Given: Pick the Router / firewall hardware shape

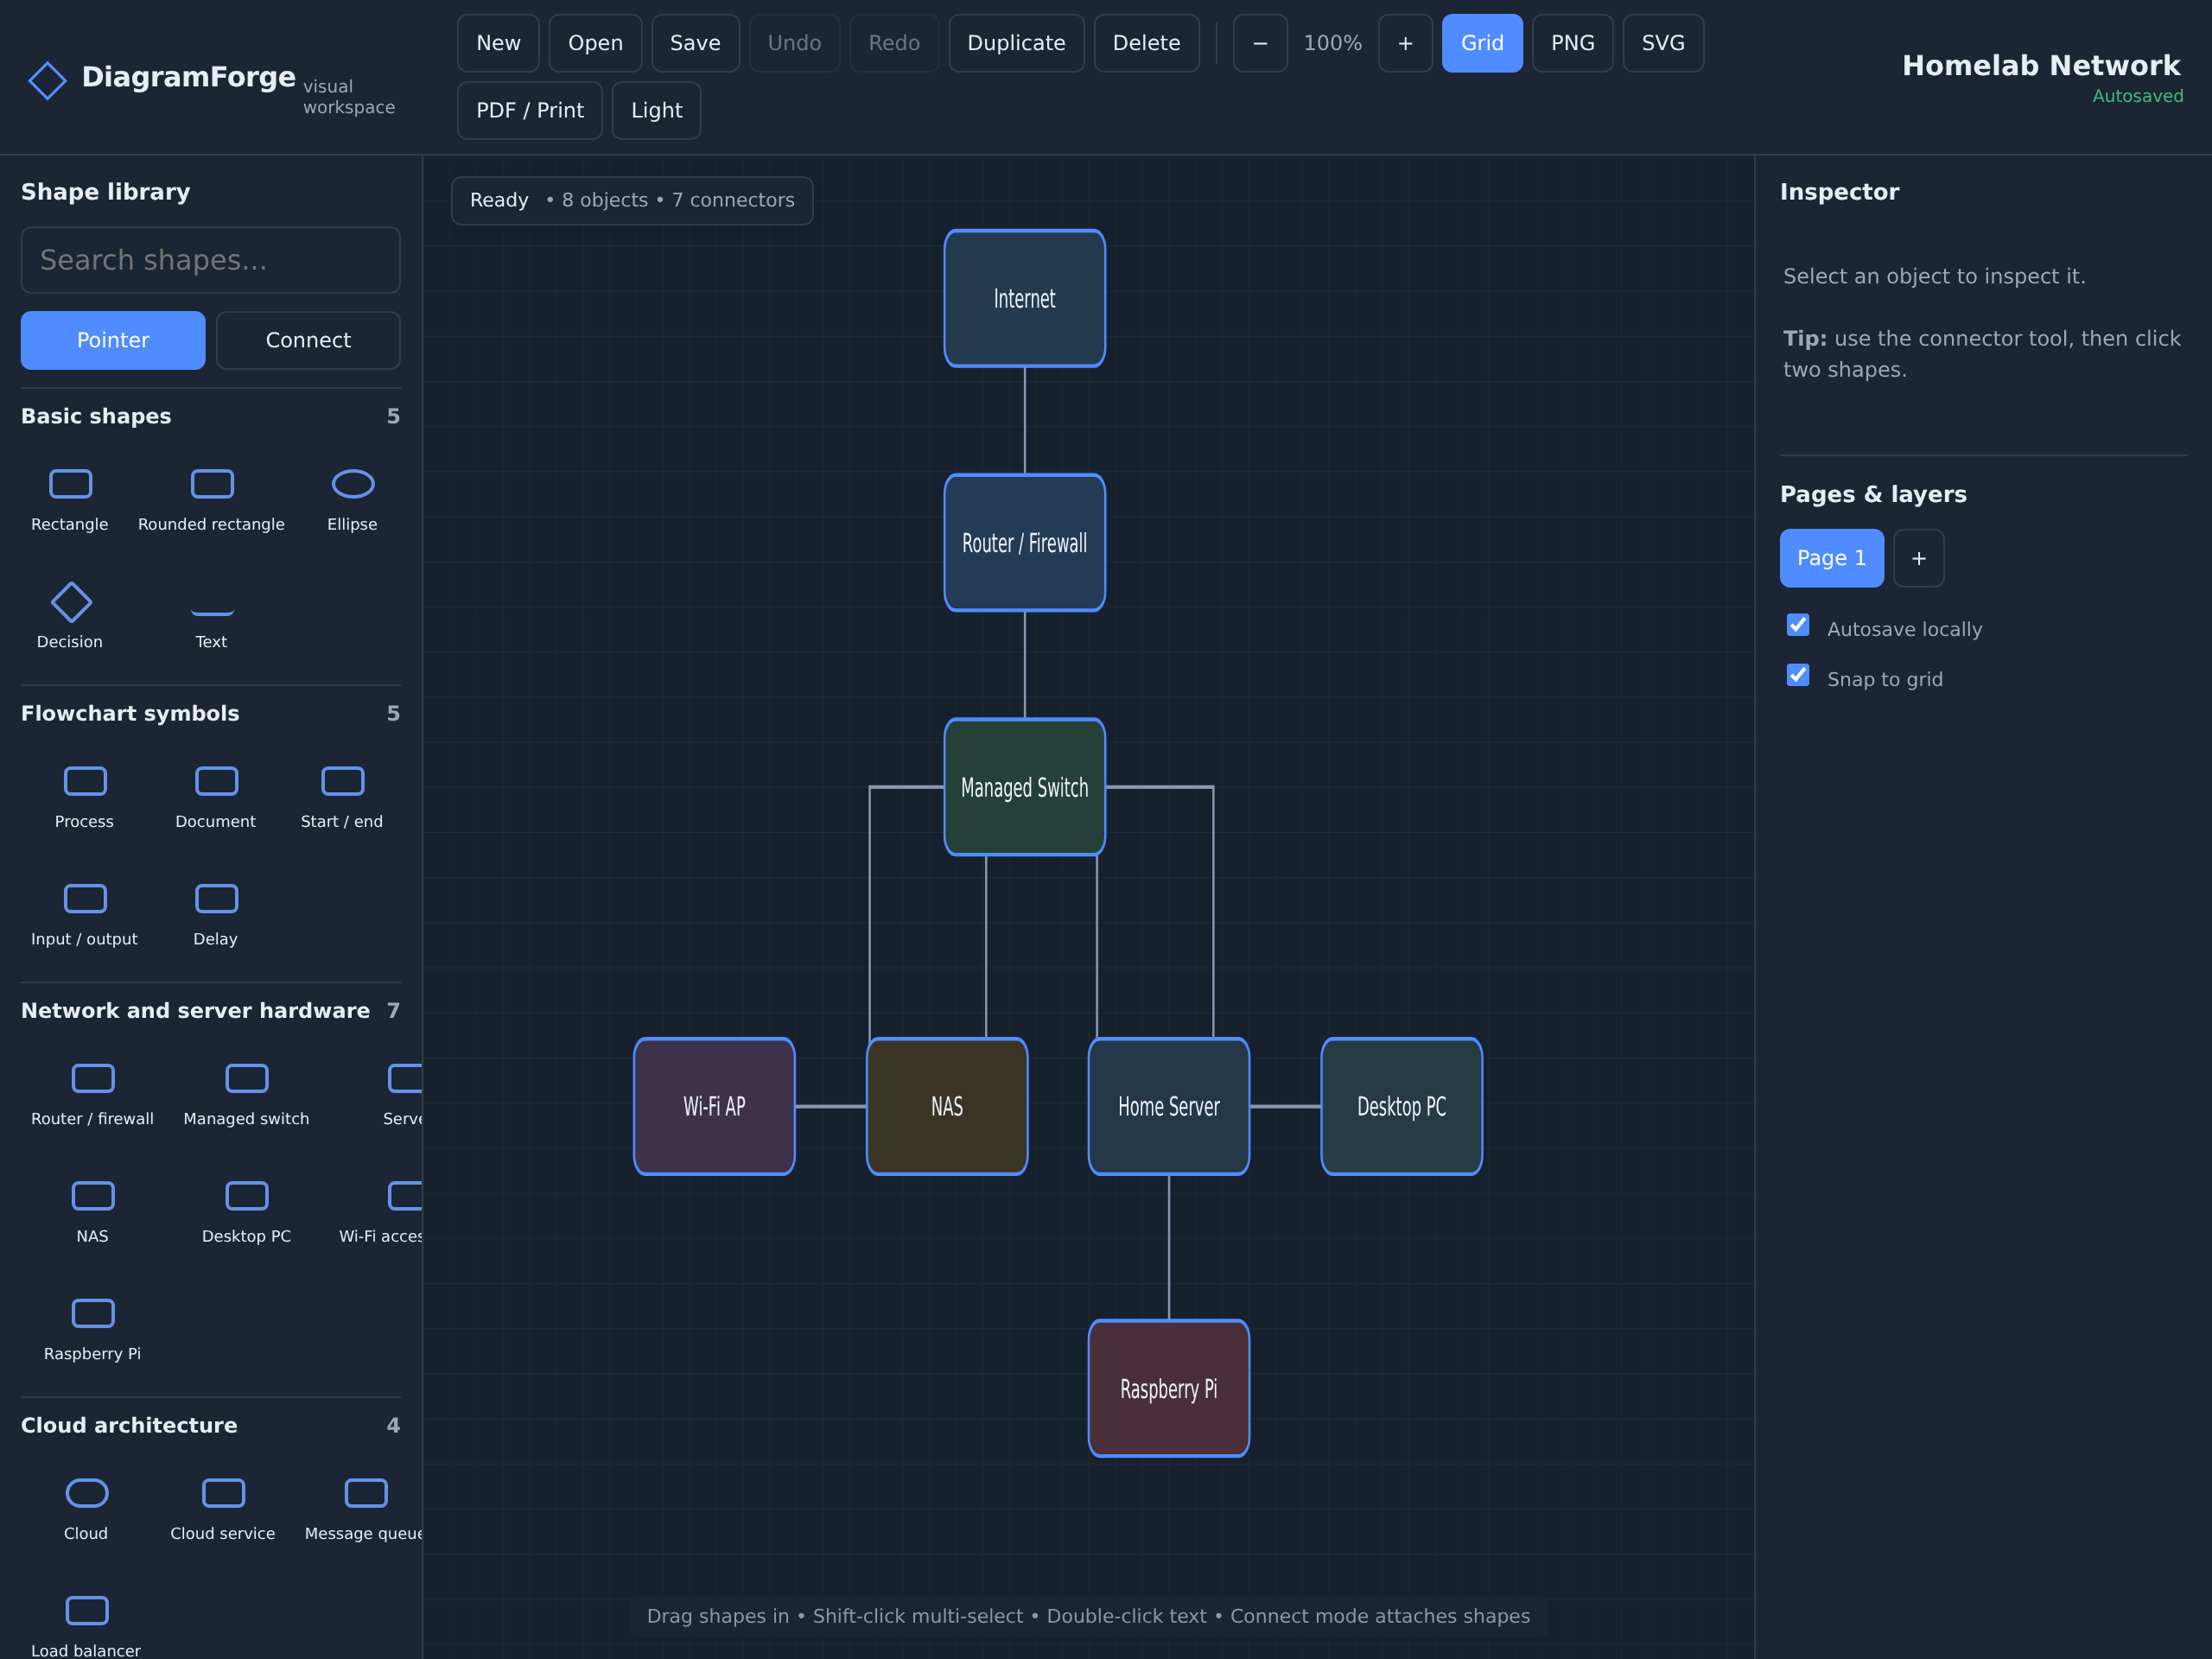Looking at the screenshot, I should [x=93, y=1078].
